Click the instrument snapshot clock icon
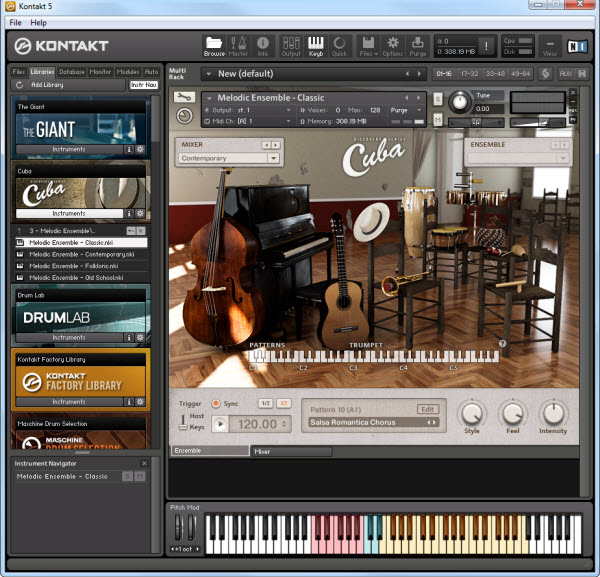The height and width of the screenshot is (577, 600). [x=184, y=116]
